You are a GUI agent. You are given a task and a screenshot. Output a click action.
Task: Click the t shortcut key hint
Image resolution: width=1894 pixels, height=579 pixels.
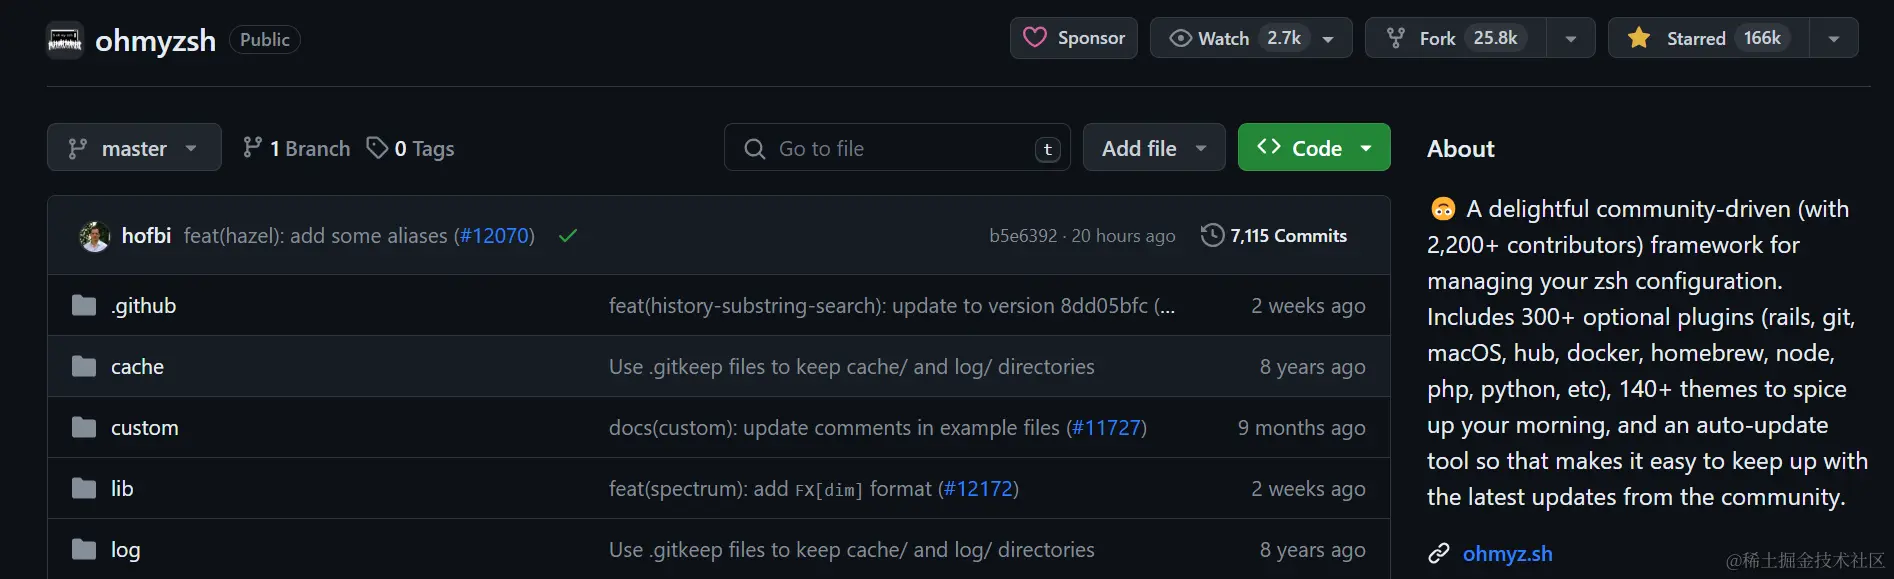coord(1047,149)
